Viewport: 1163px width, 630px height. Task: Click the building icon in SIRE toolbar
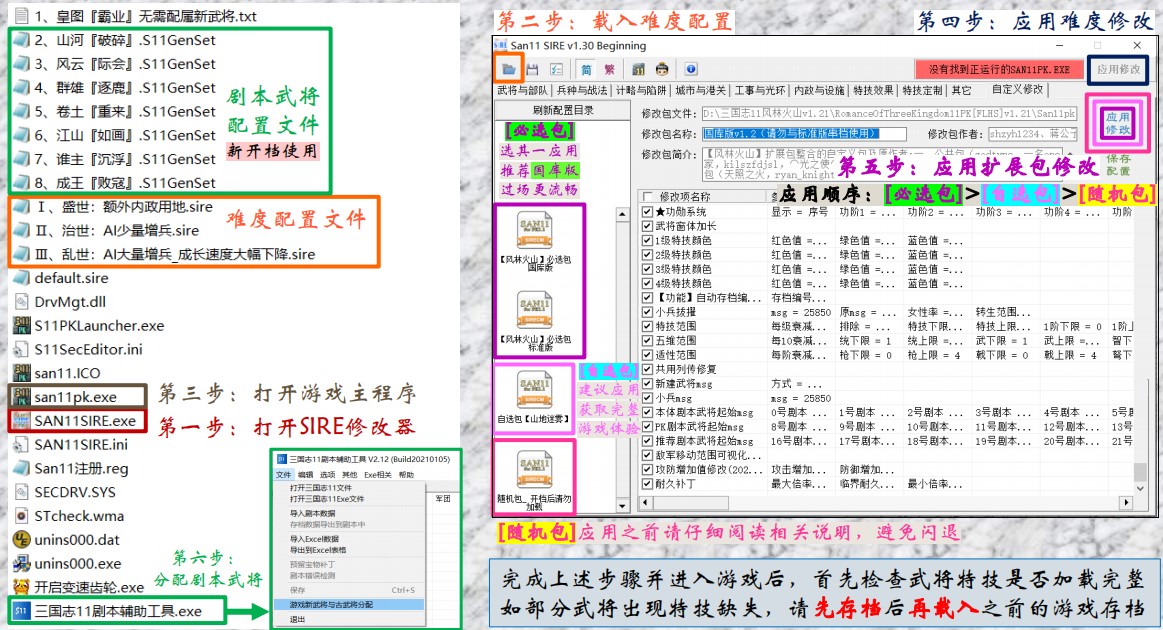(x=638, y=69)
